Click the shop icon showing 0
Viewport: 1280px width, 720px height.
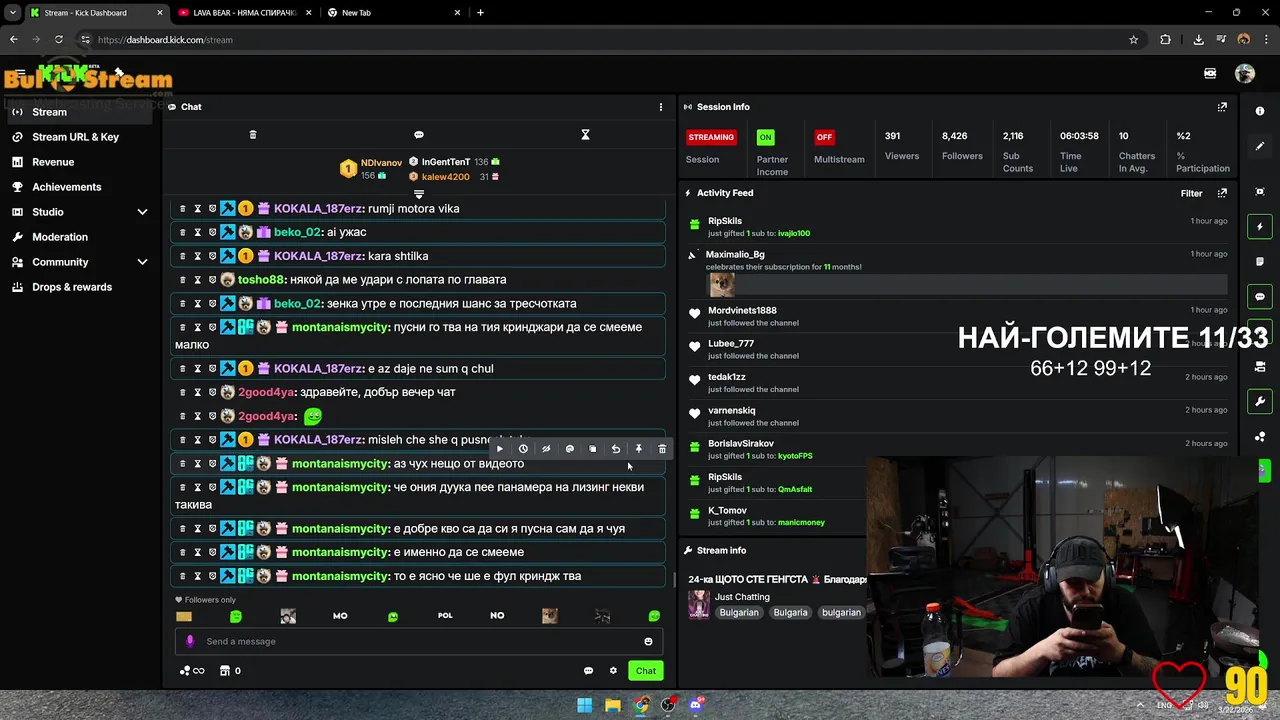230,671
